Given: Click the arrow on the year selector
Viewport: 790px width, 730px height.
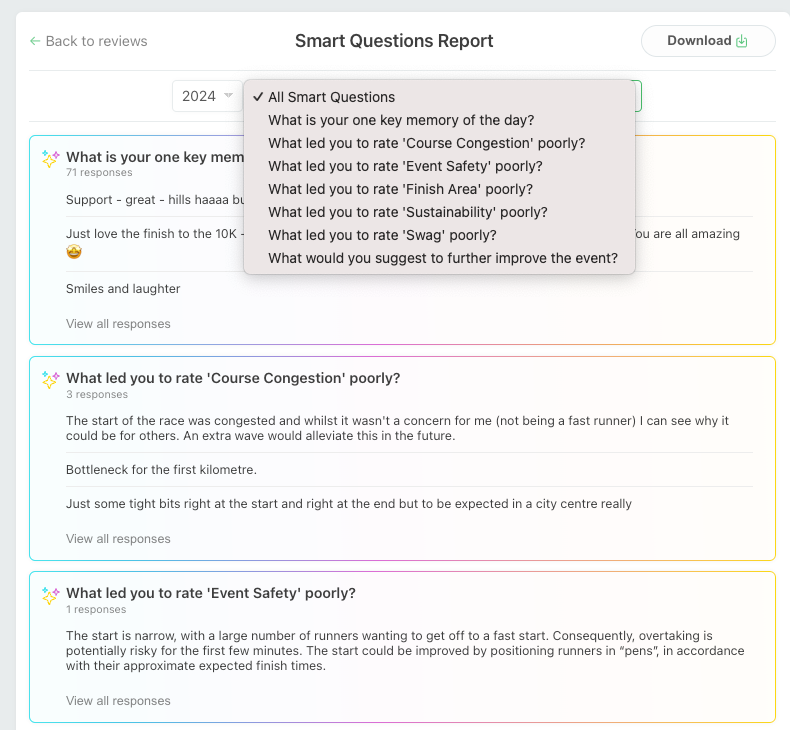Looking at the screenshot, I should point(228,95).
